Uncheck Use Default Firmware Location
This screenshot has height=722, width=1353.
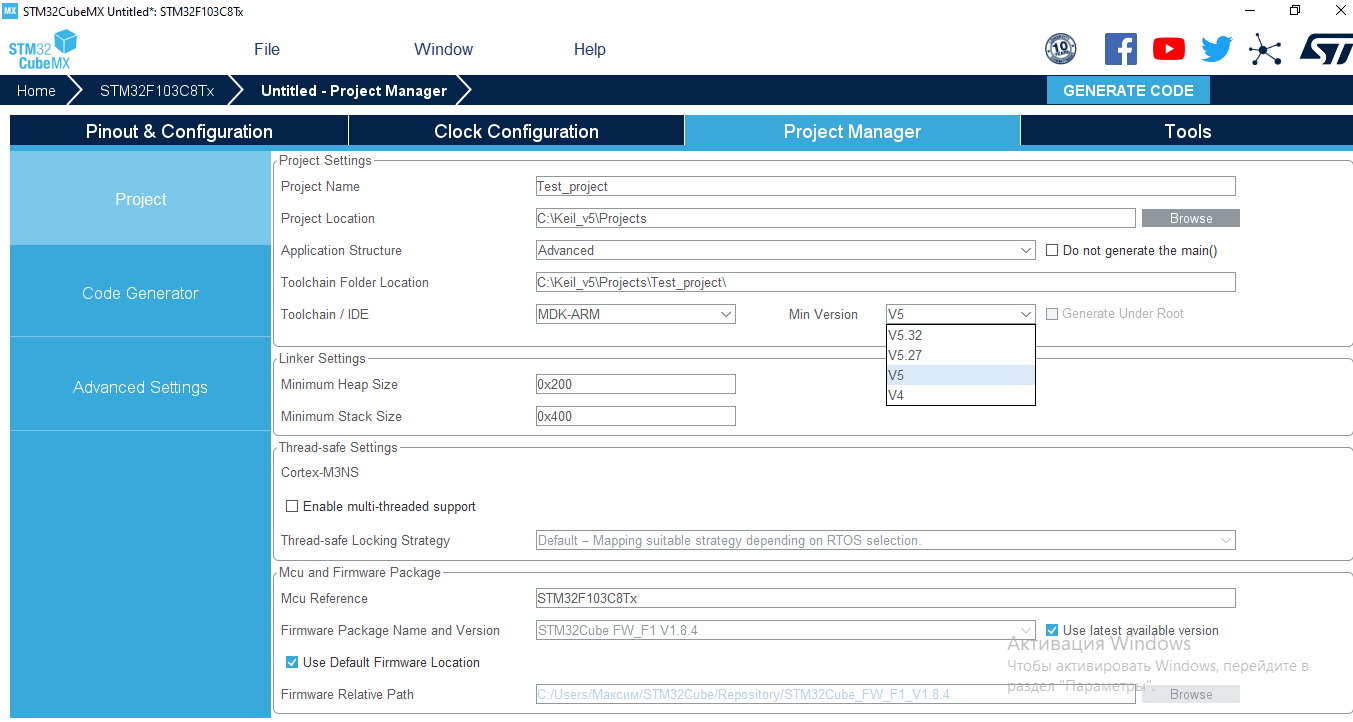click(292, 663)
